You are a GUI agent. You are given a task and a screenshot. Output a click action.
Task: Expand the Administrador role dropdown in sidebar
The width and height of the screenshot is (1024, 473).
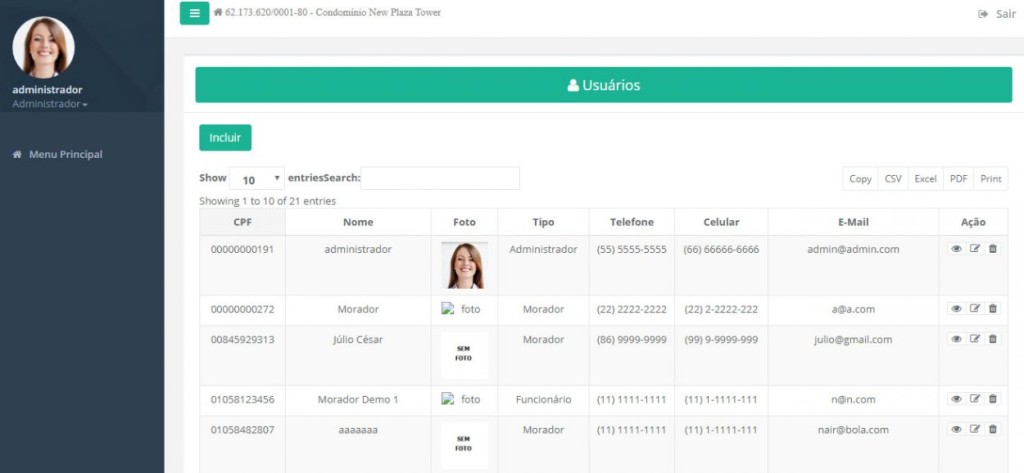(50, 104)
